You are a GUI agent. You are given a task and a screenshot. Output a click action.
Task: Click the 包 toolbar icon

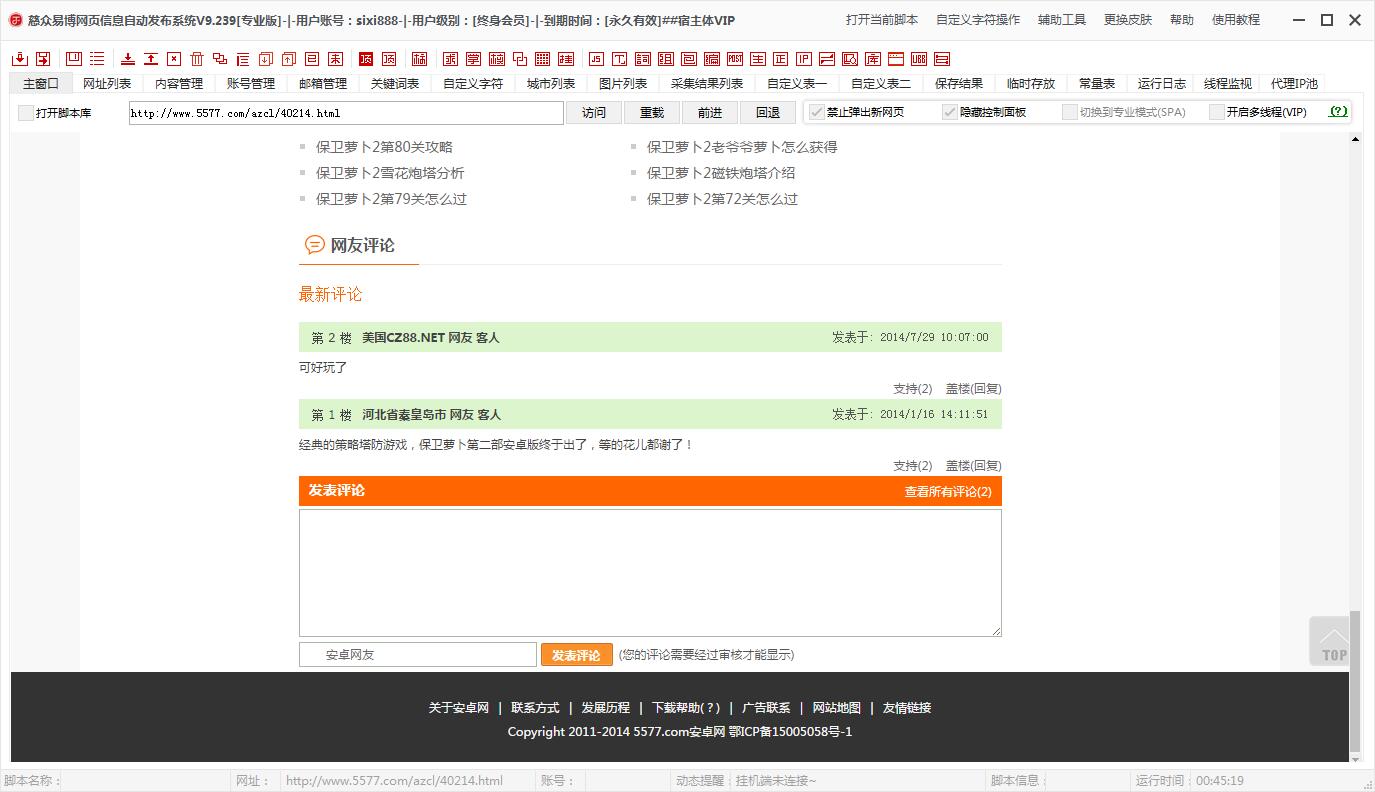click(689, 59)
